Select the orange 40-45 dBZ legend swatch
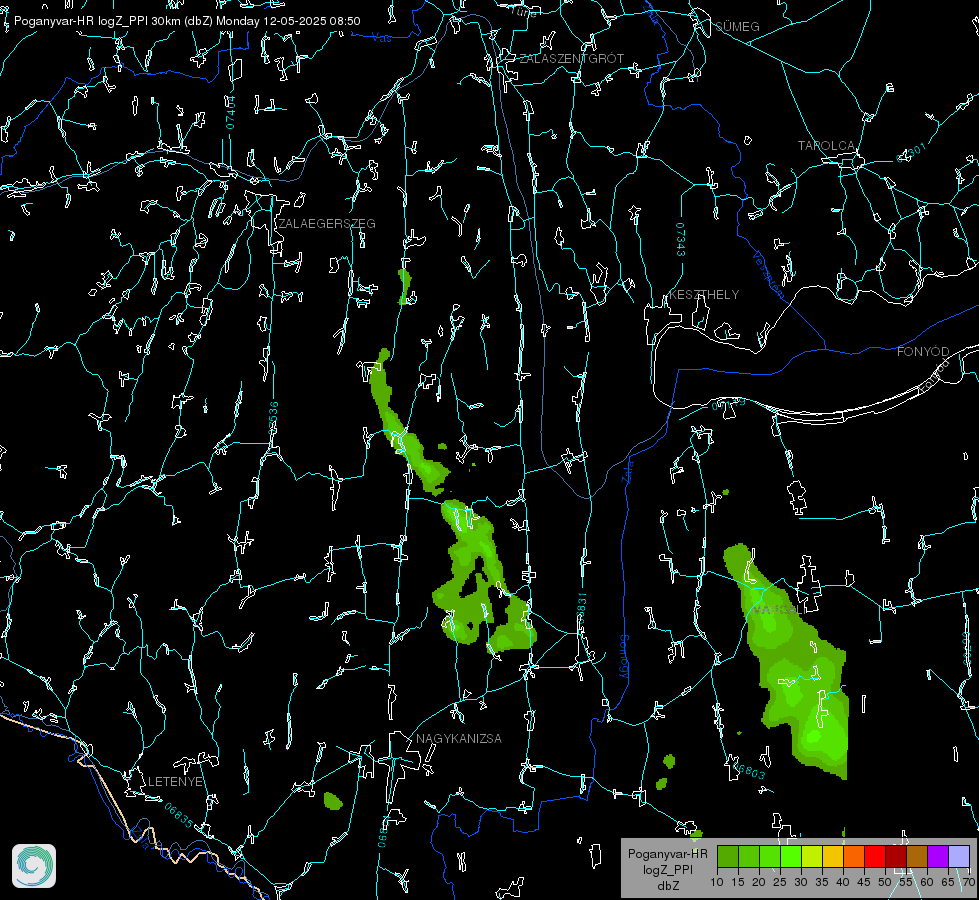The image size is (979, 900). point(854,856)
